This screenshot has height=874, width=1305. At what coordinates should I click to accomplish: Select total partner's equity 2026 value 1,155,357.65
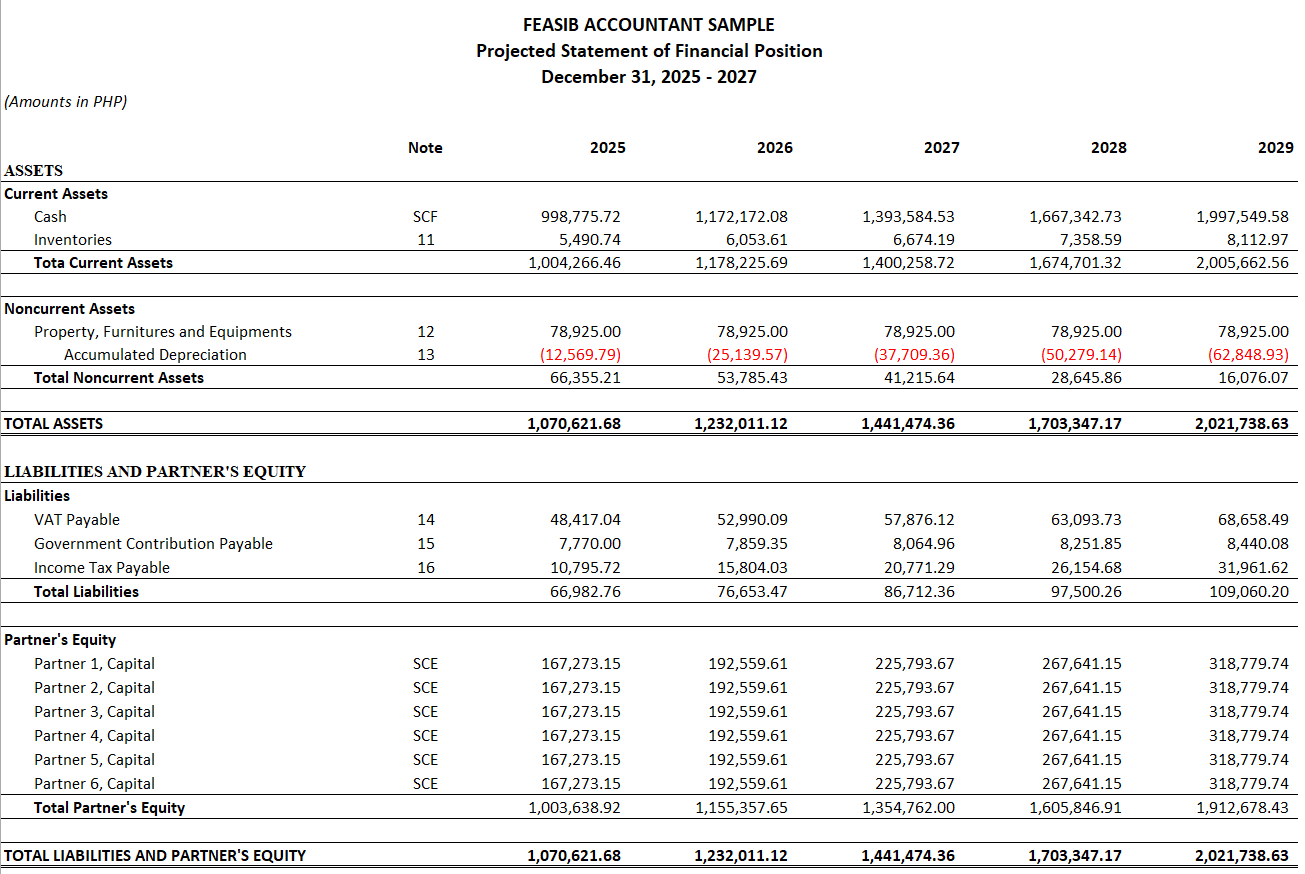click(741, 807)
